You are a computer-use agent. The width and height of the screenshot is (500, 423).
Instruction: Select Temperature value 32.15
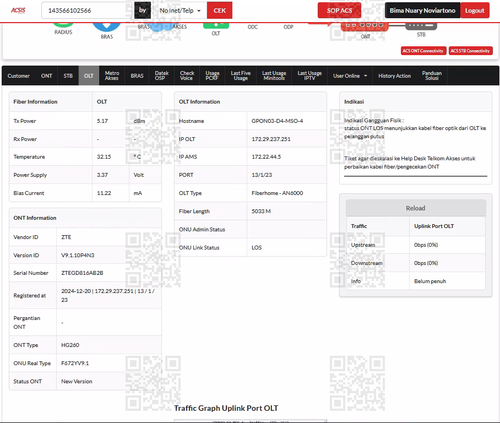click(x=104, y=157)
